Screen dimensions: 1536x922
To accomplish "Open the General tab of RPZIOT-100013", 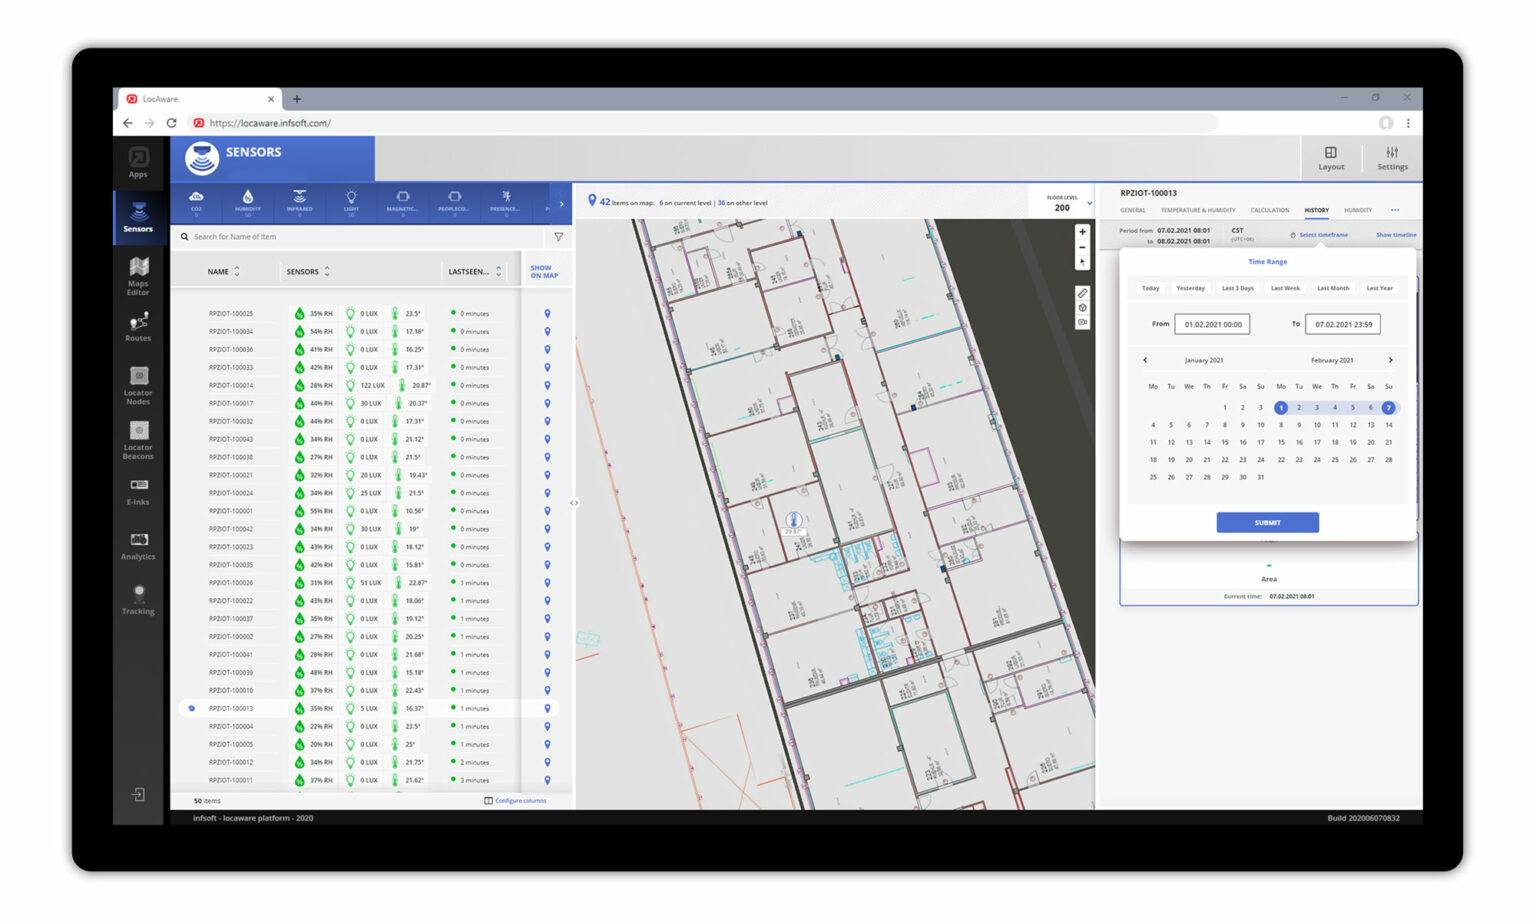I will (x=1135, y=210).
